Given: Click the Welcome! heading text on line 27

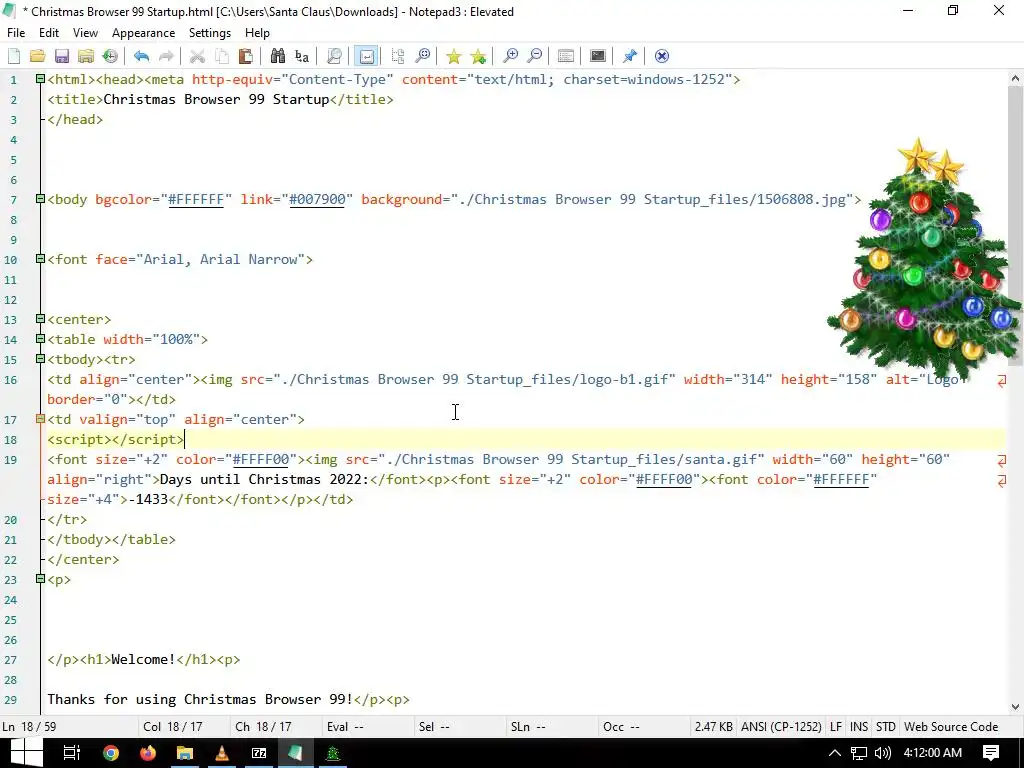Looking at the screenshot, I should coord(143,659).
